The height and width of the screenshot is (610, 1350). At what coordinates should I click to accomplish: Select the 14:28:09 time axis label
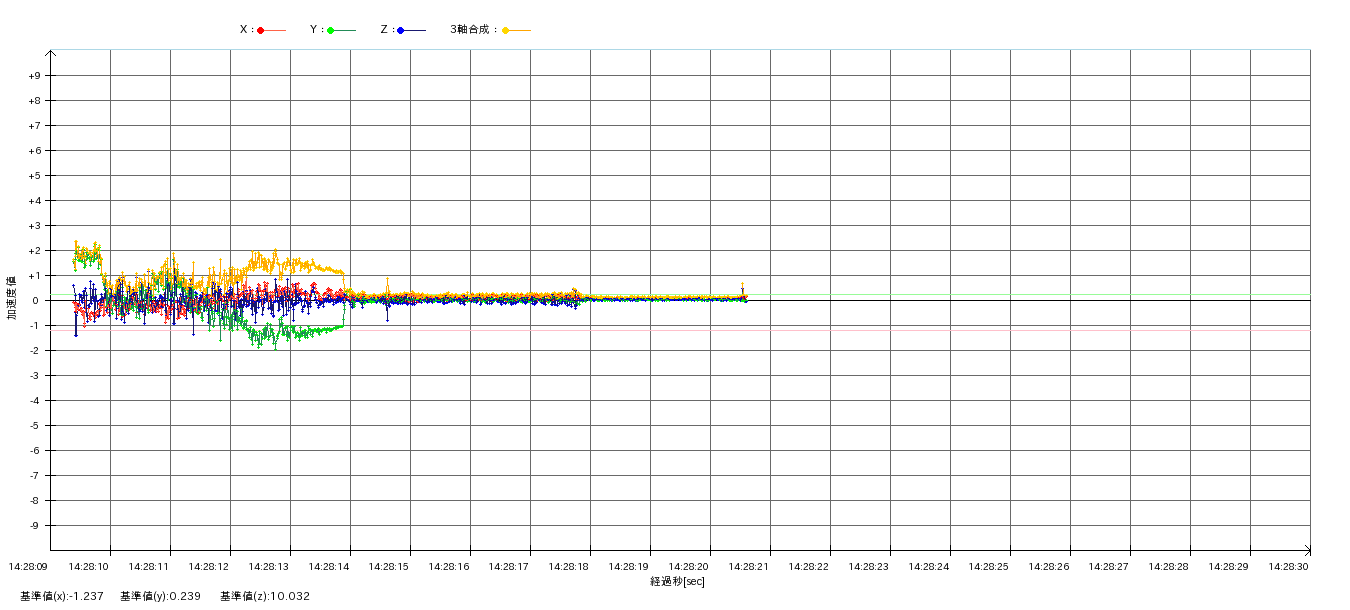point(28,567)
